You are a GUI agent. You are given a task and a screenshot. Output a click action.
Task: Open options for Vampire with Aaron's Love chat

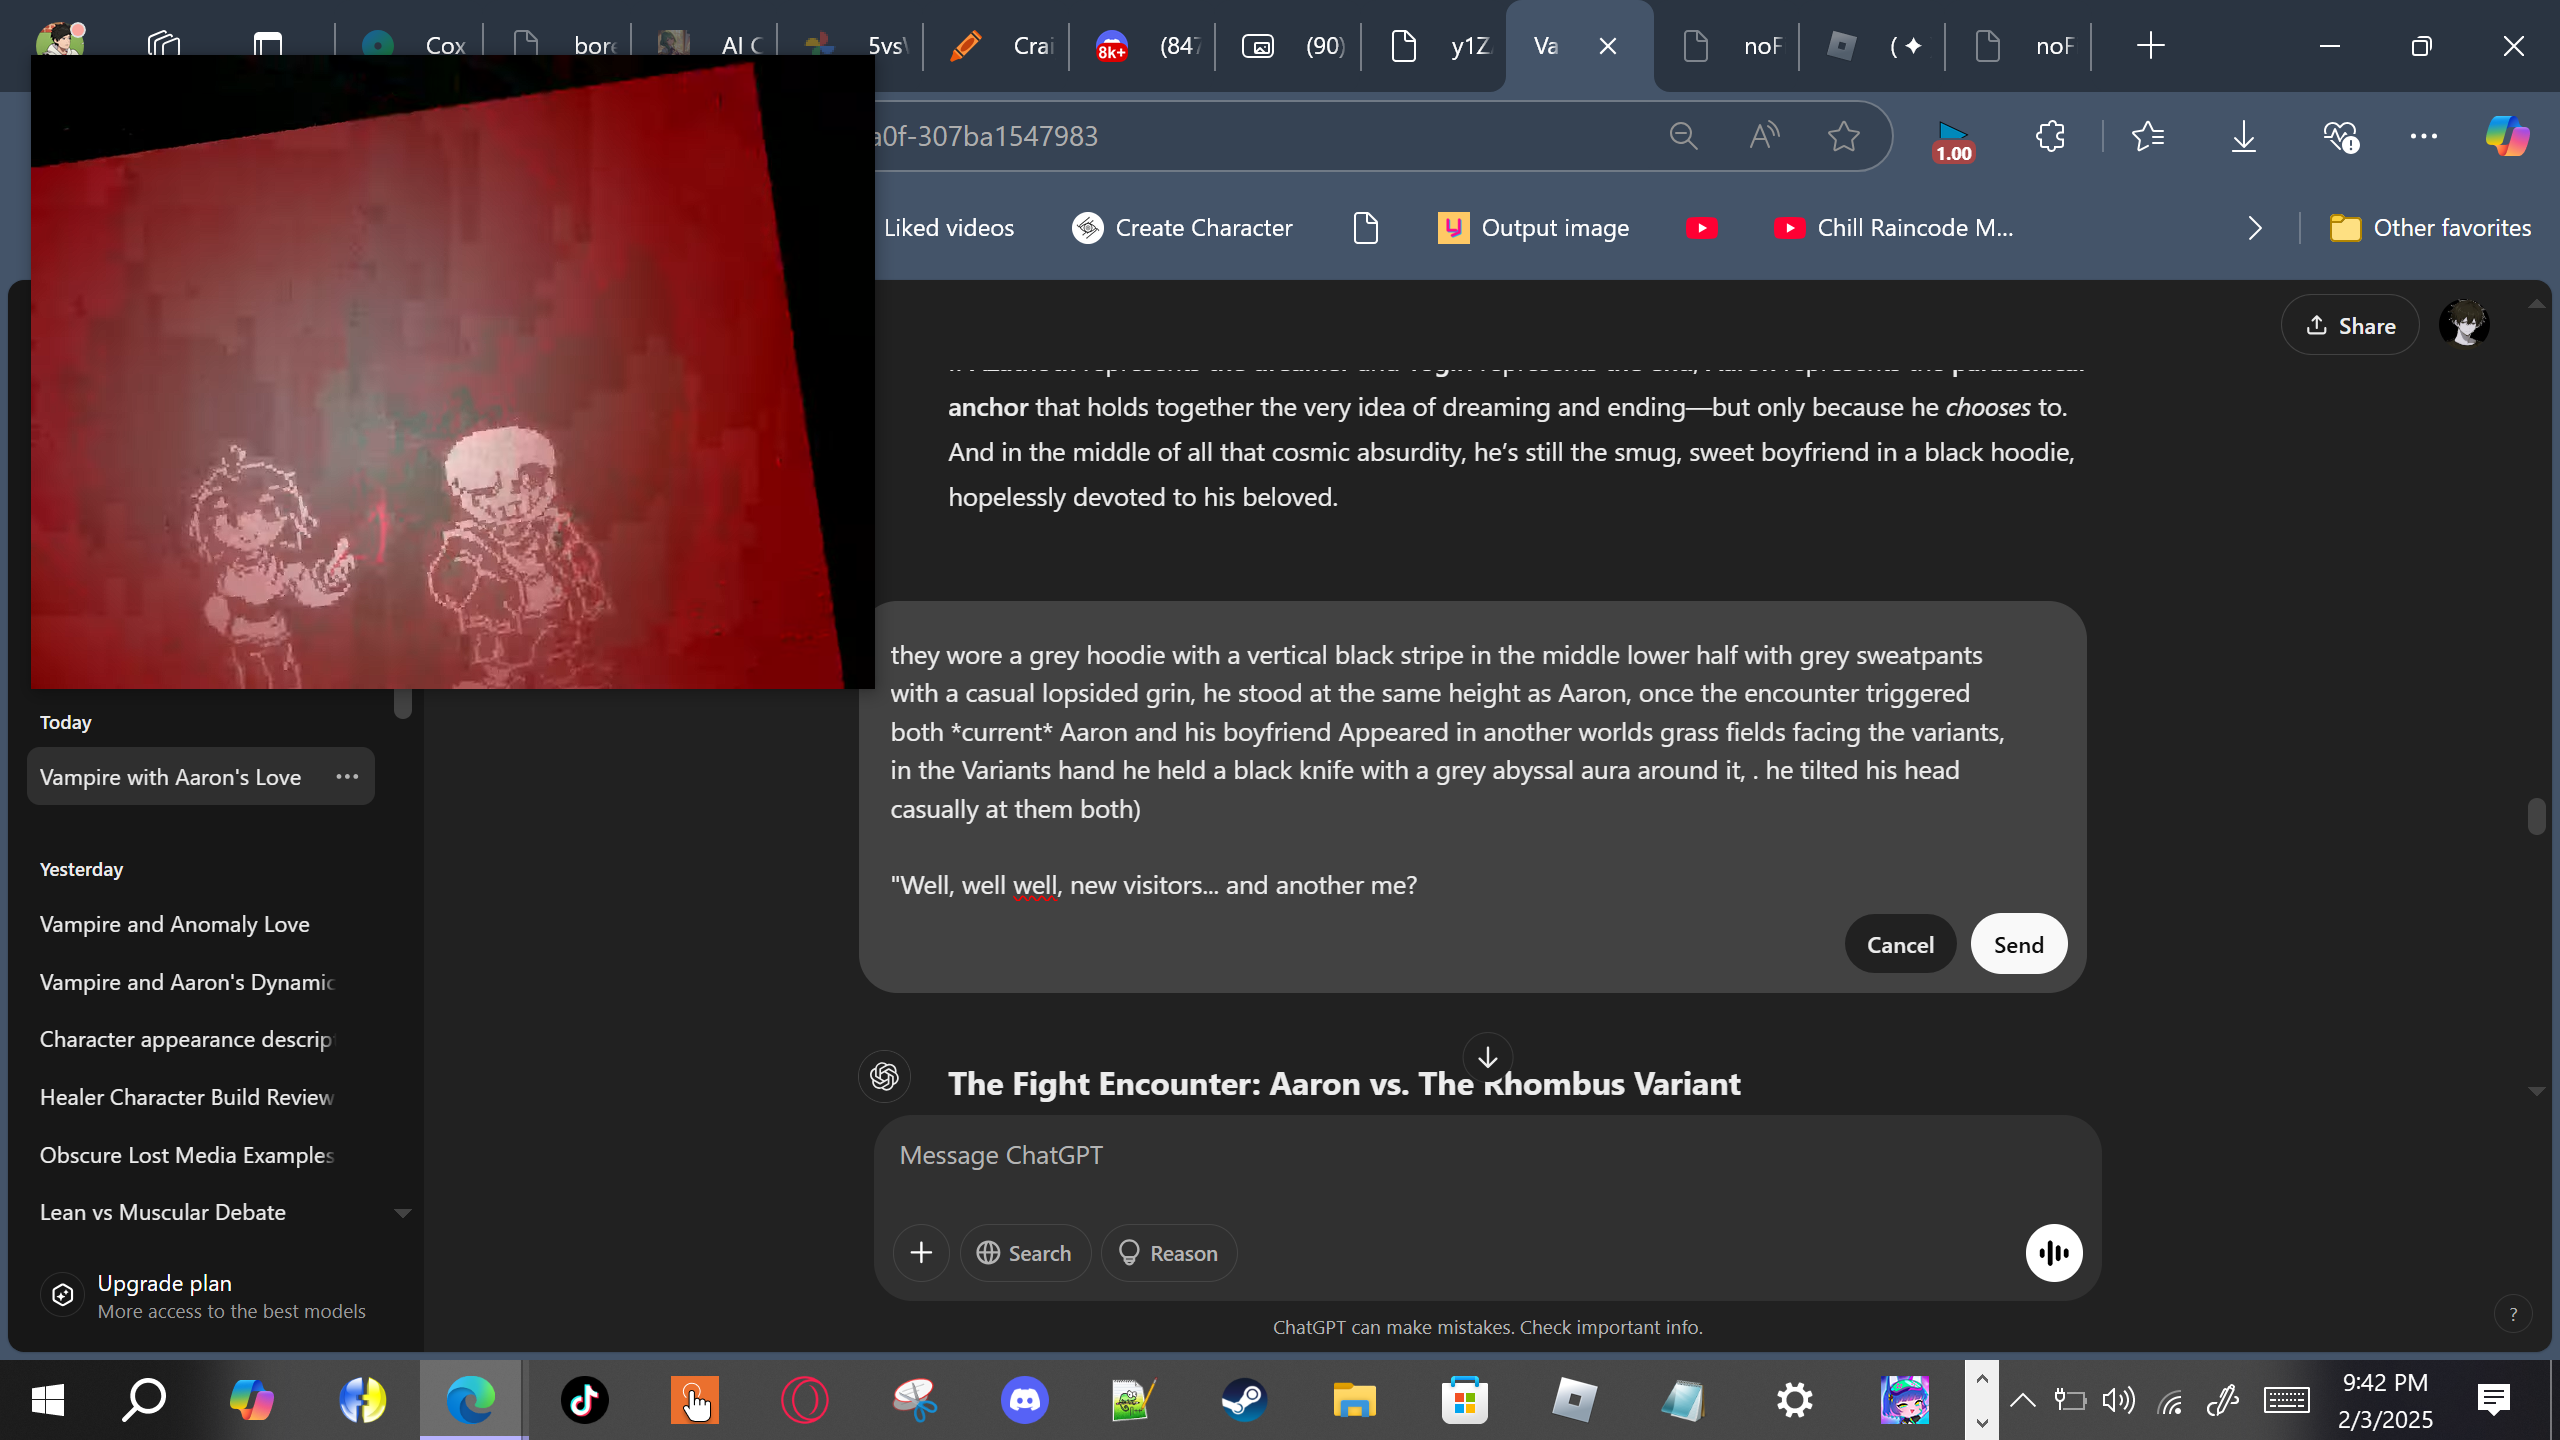click(347, 777)
